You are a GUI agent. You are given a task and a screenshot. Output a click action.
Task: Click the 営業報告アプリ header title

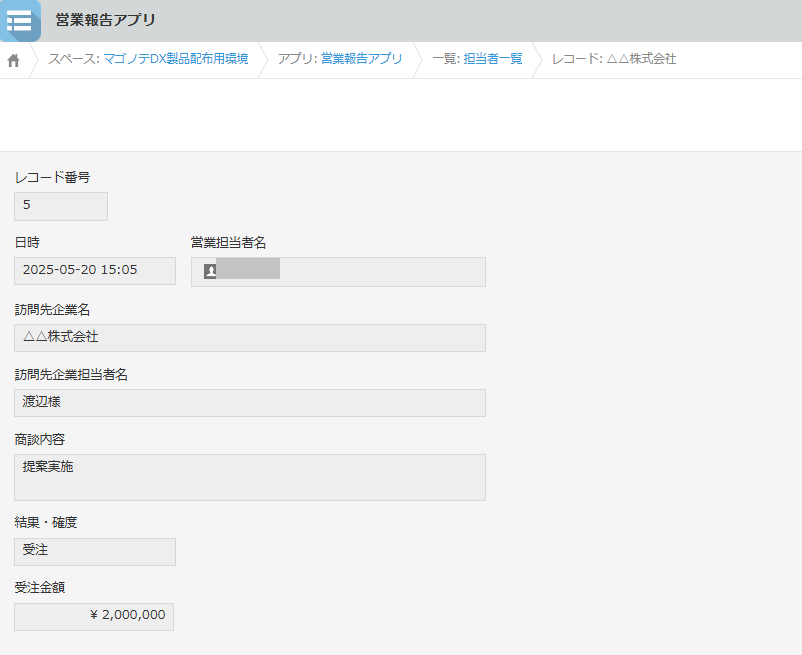[105, 20]
